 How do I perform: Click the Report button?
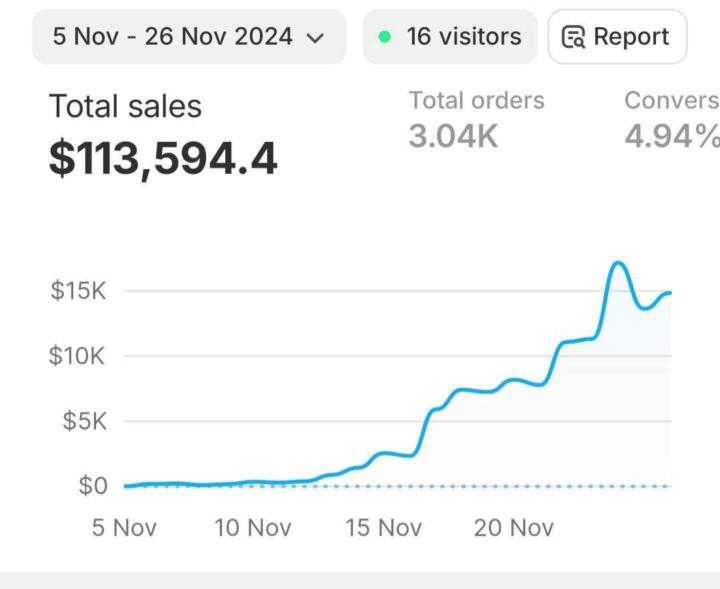617,37
